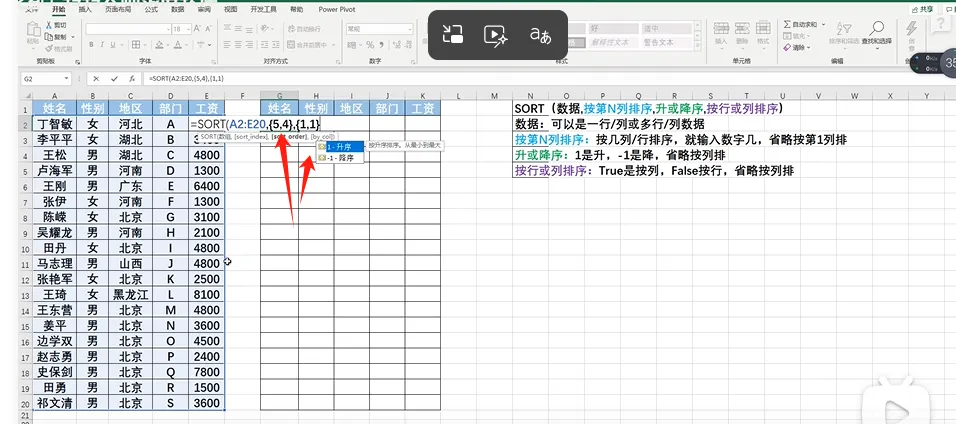Toggle center text horizontally
Image resolution: width=956 pixels, height=424 pixels.
tap(238, 45)
